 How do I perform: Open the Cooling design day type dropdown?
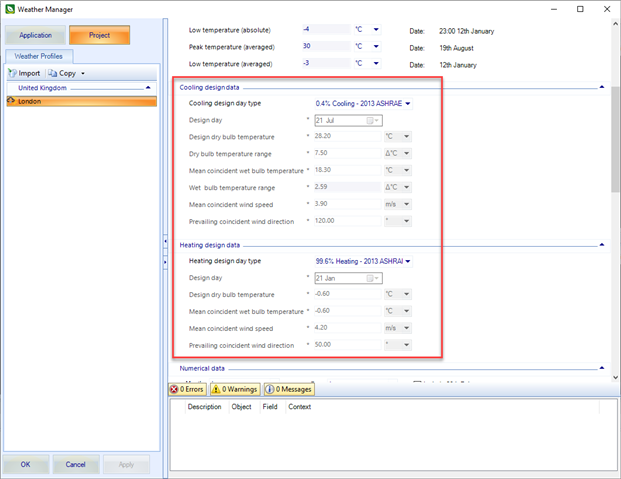(x=363, y=103)
